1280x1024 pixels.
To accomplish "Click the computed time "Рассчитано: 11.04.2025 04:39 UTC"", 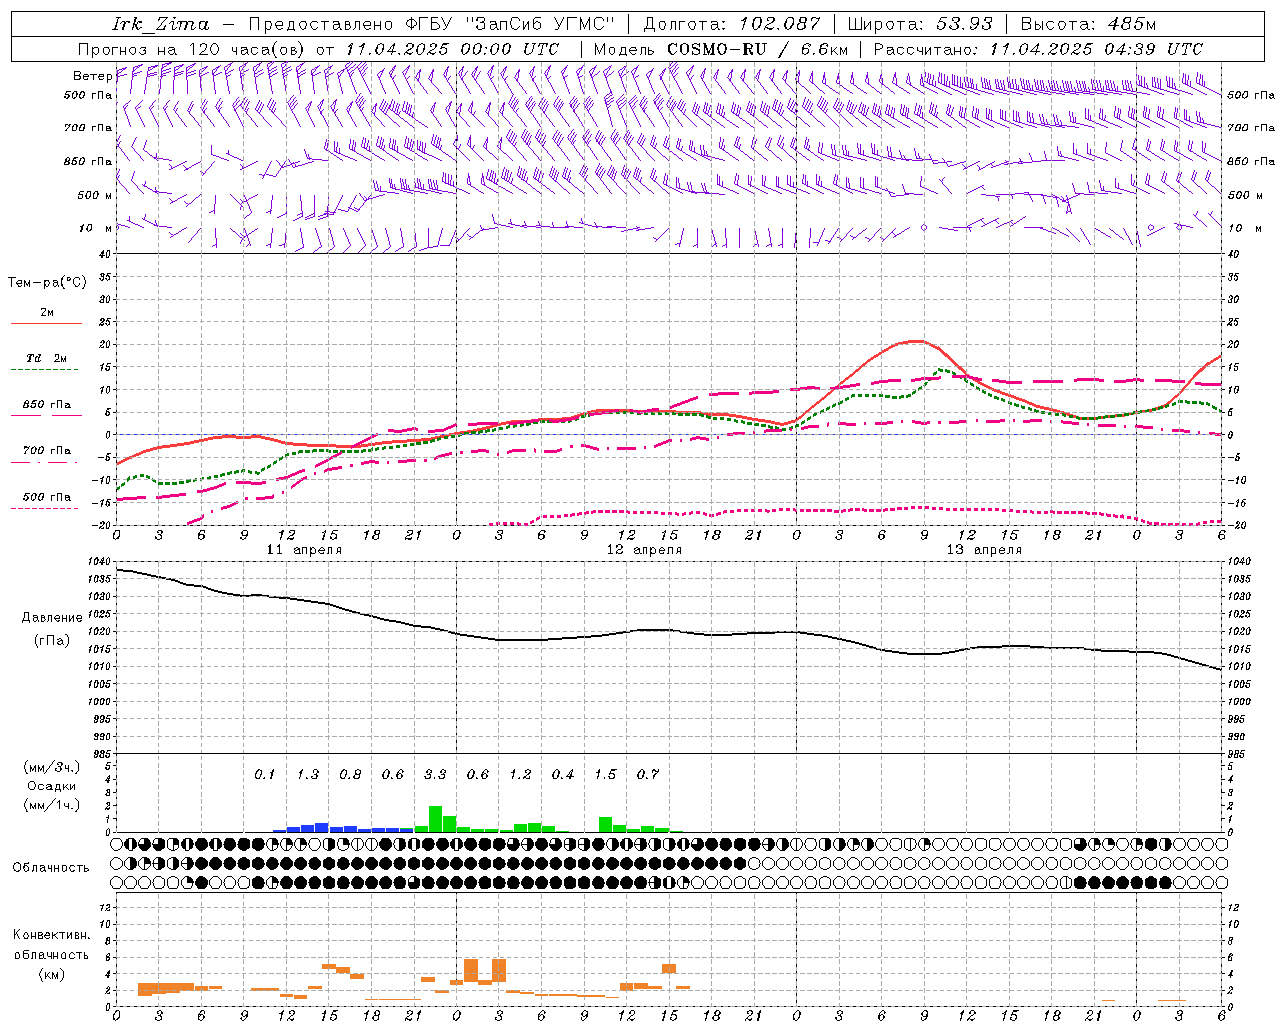I will click(1038, 49).
